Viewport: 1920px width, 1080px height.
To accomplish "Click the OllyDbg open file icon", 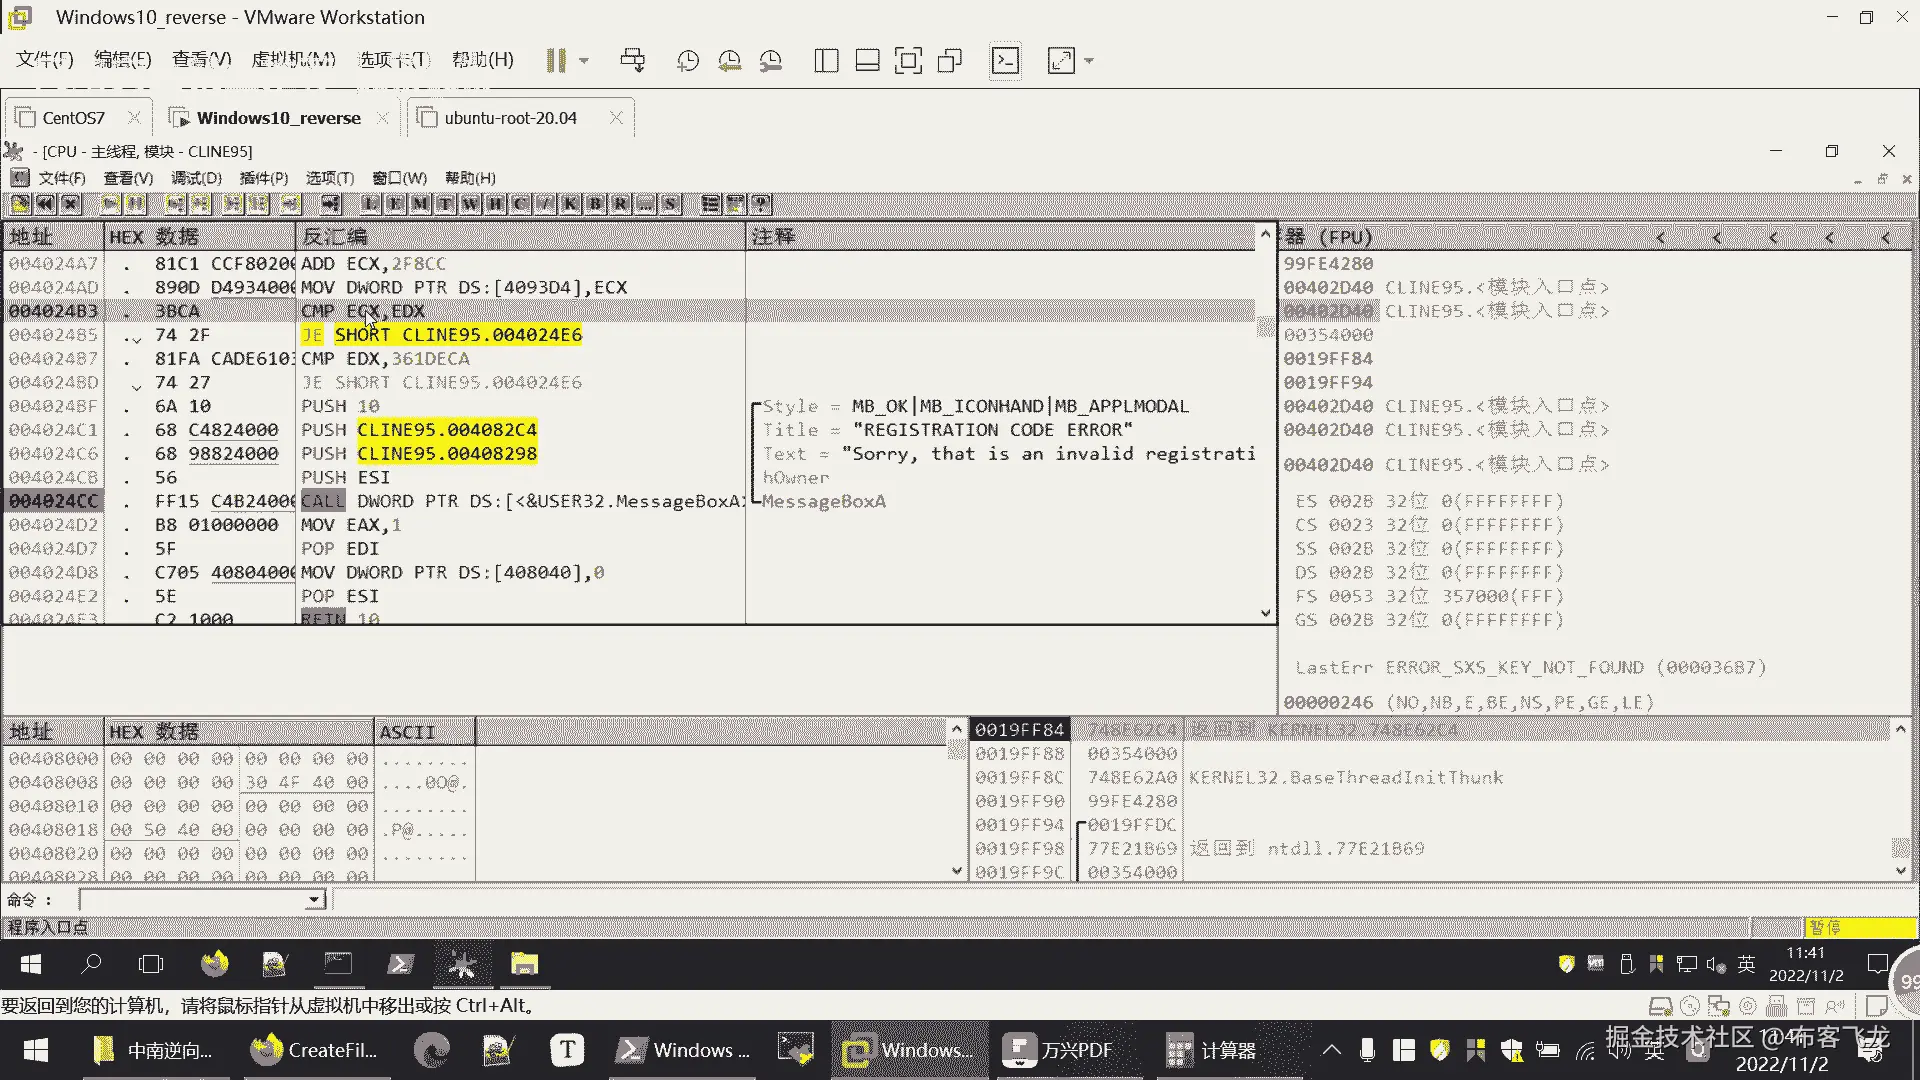I will [20, 204].
